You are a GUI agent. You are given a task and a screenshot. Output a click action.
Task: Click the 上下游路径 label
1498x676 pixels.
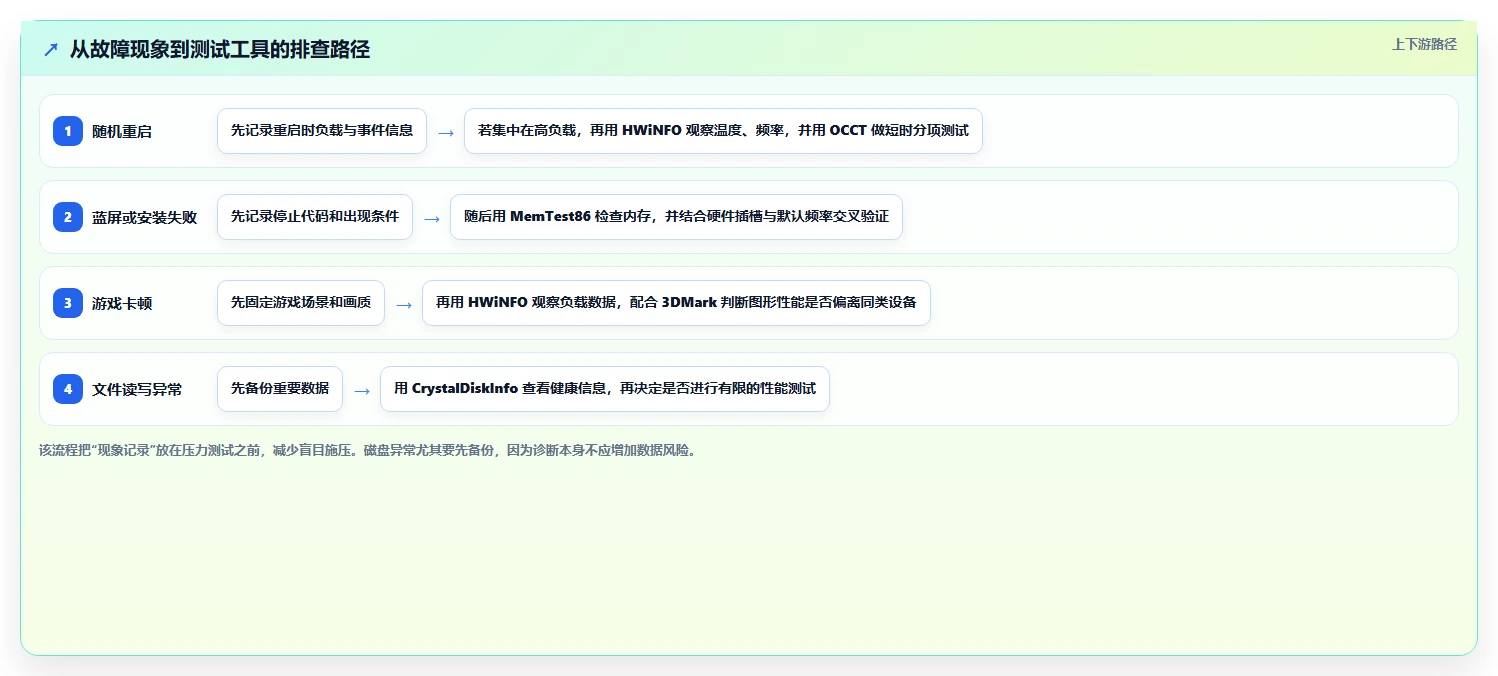click(1424, 44)
